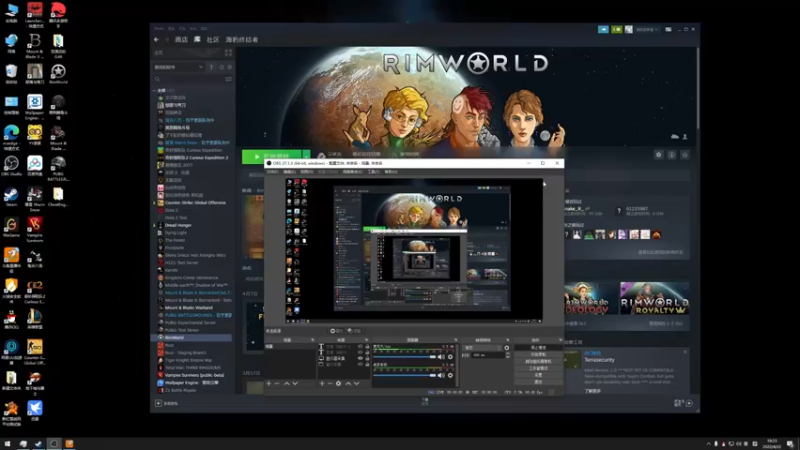Toggle visibility eye of second text source

pos(360,352)
